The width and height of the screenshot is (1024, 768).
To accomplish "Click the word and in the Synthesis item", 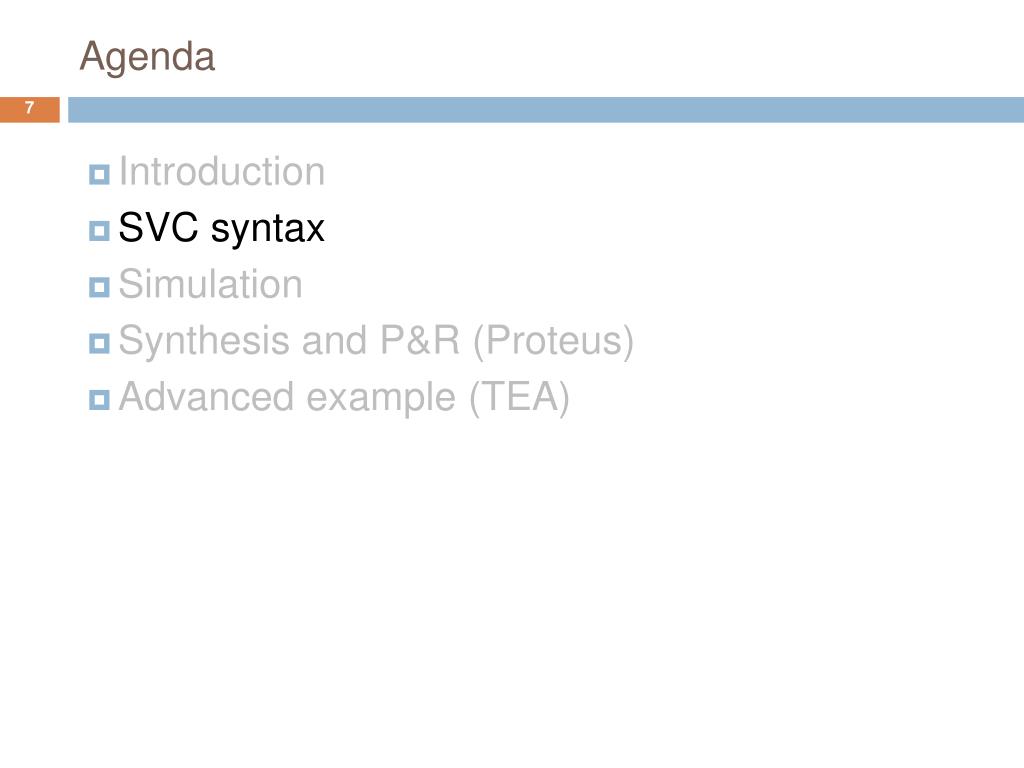I will click(334, 340).
